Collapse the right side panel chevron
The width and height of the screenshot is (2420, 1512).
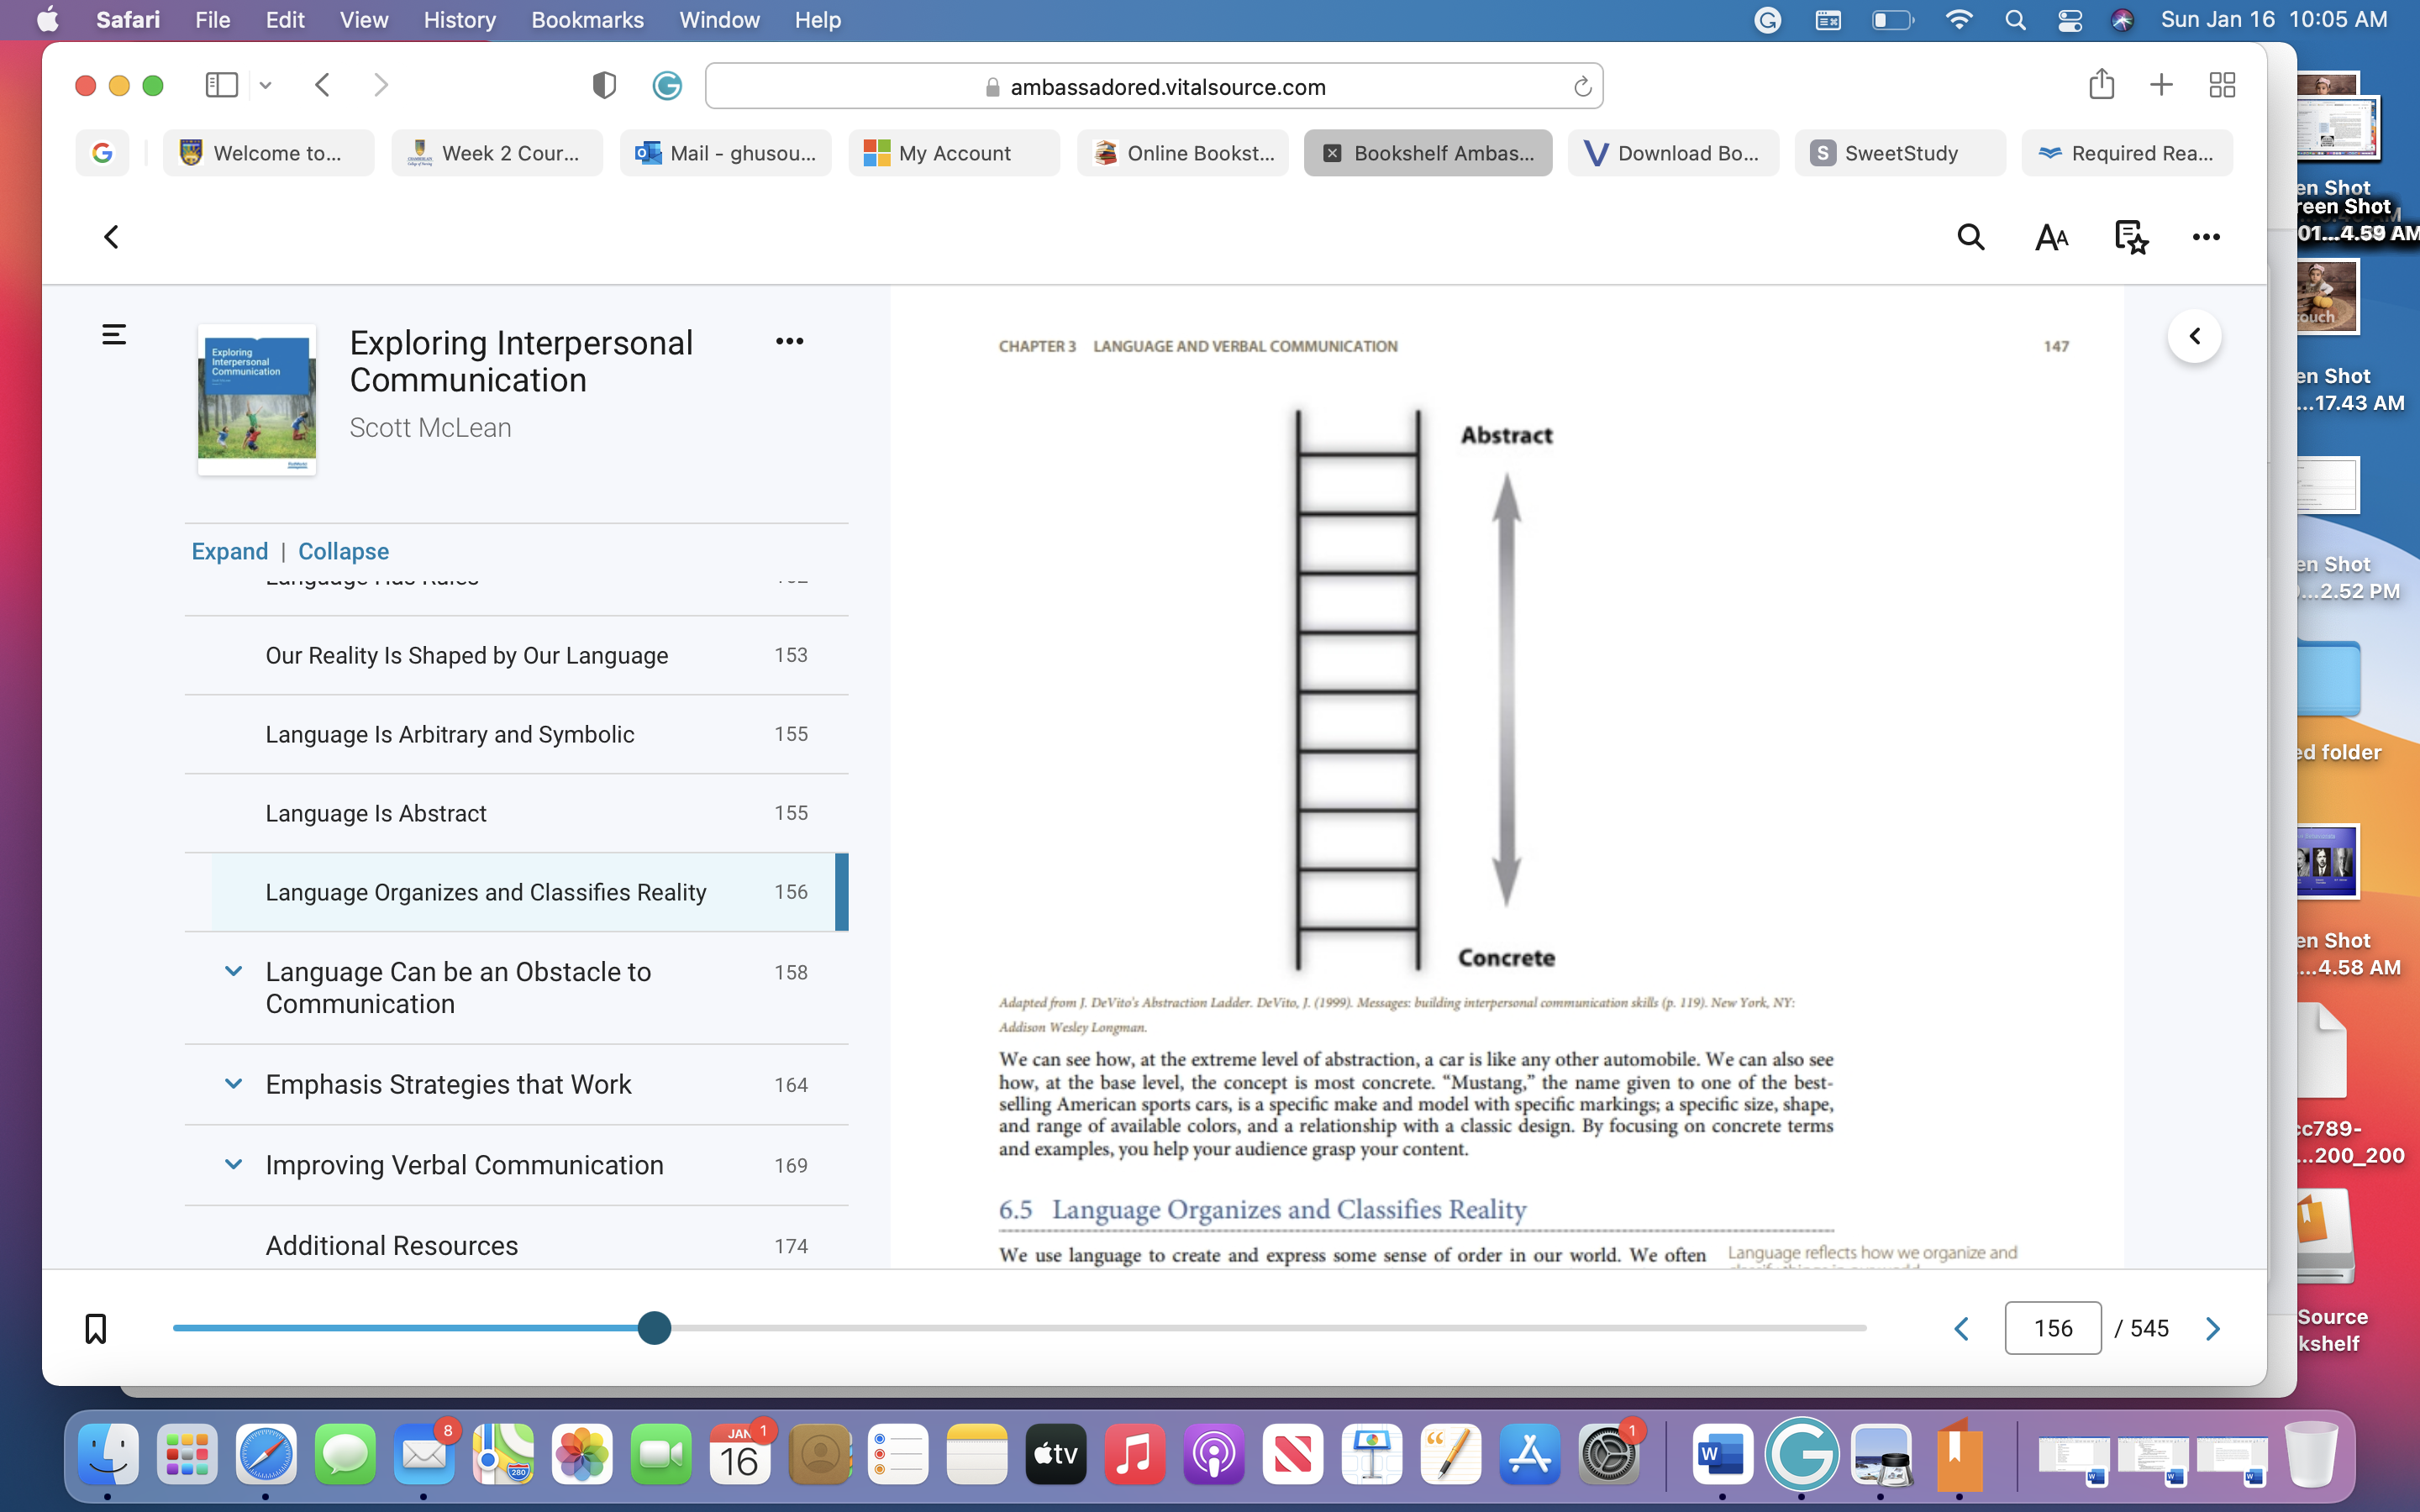click(x=2194, y=336)
